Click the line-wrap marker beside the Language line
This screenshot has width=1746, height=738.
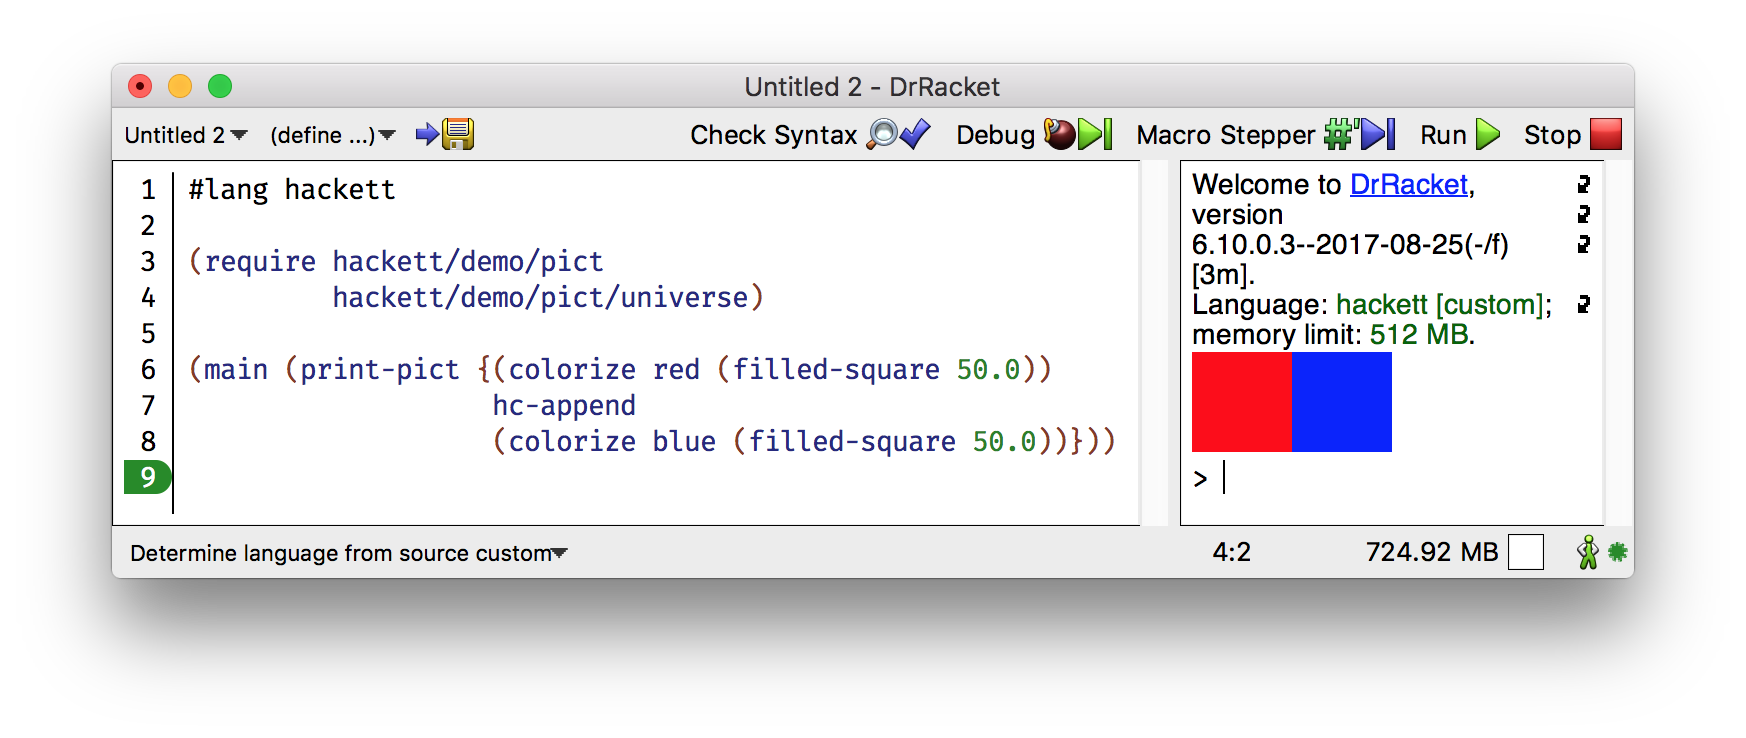click(x=1584, y=304)
